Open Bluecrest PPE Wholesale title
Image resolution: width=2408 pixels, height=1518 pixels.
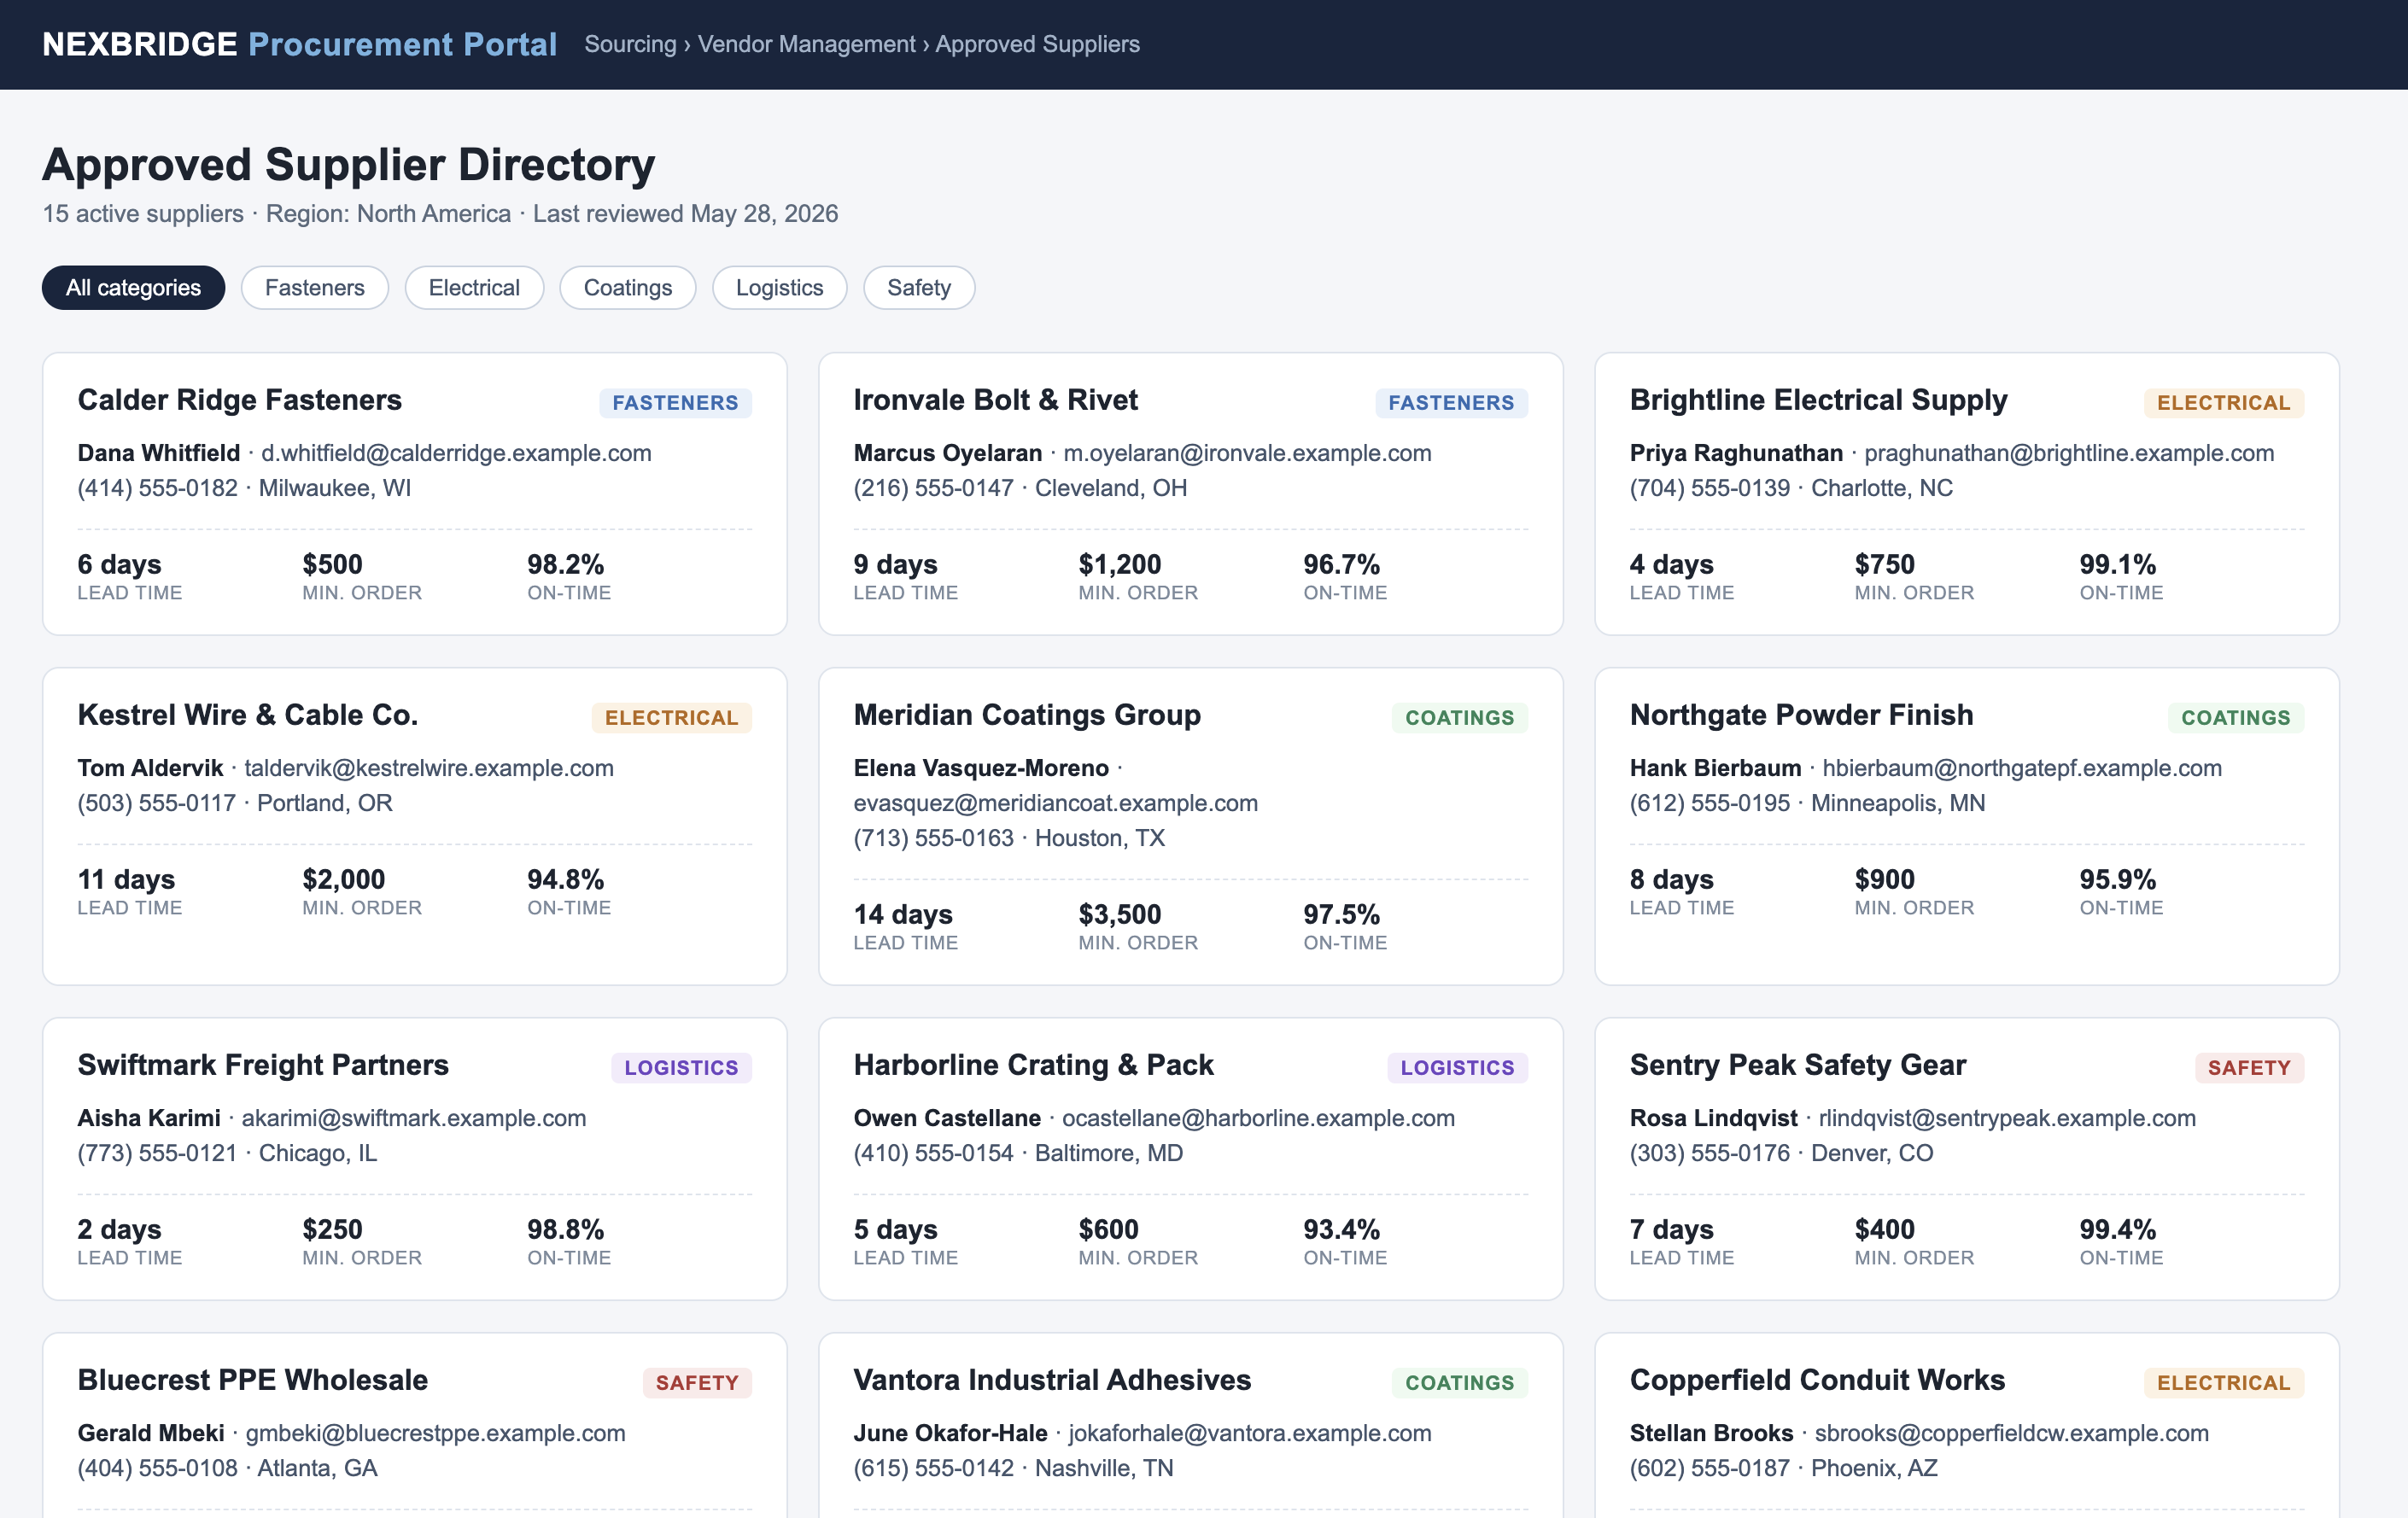pyautogui.click(x=252, y=1380)
